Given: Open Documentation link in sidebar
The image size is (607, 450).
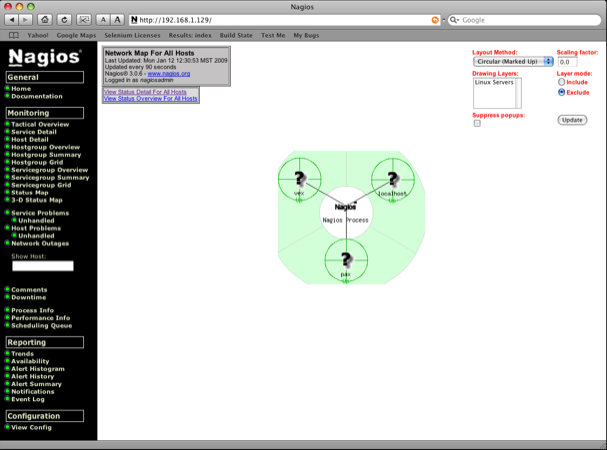Looking at the screenshot, I should 37,96.
